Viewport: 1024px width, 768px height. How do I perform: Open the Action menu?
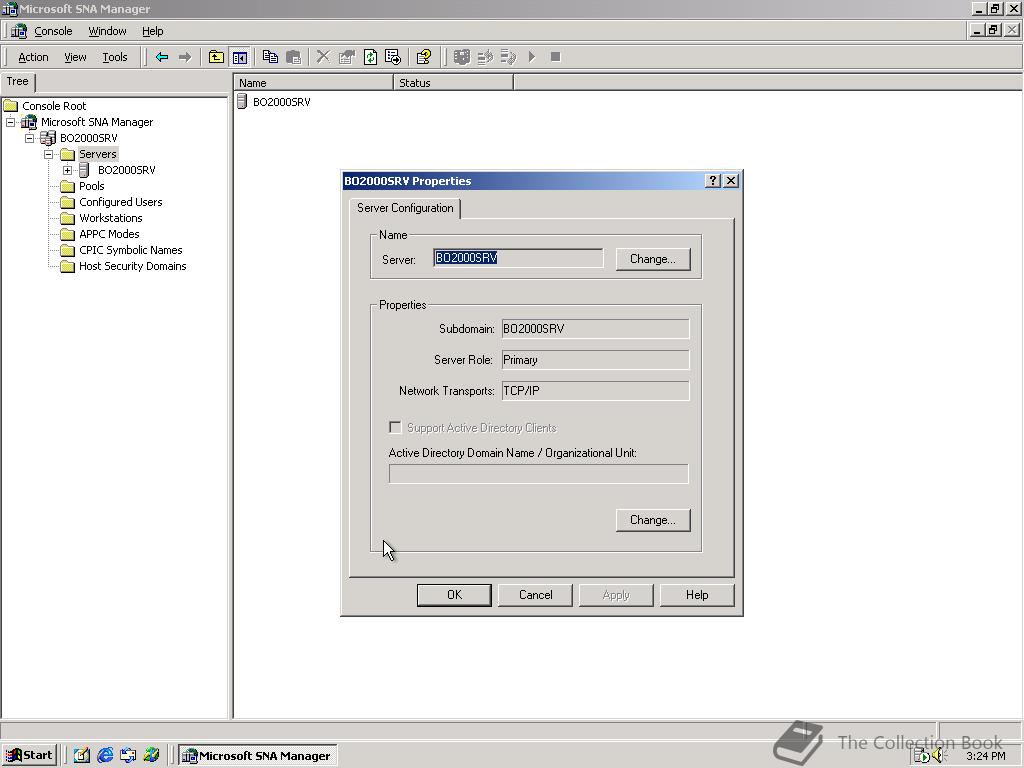coord(33,57)
